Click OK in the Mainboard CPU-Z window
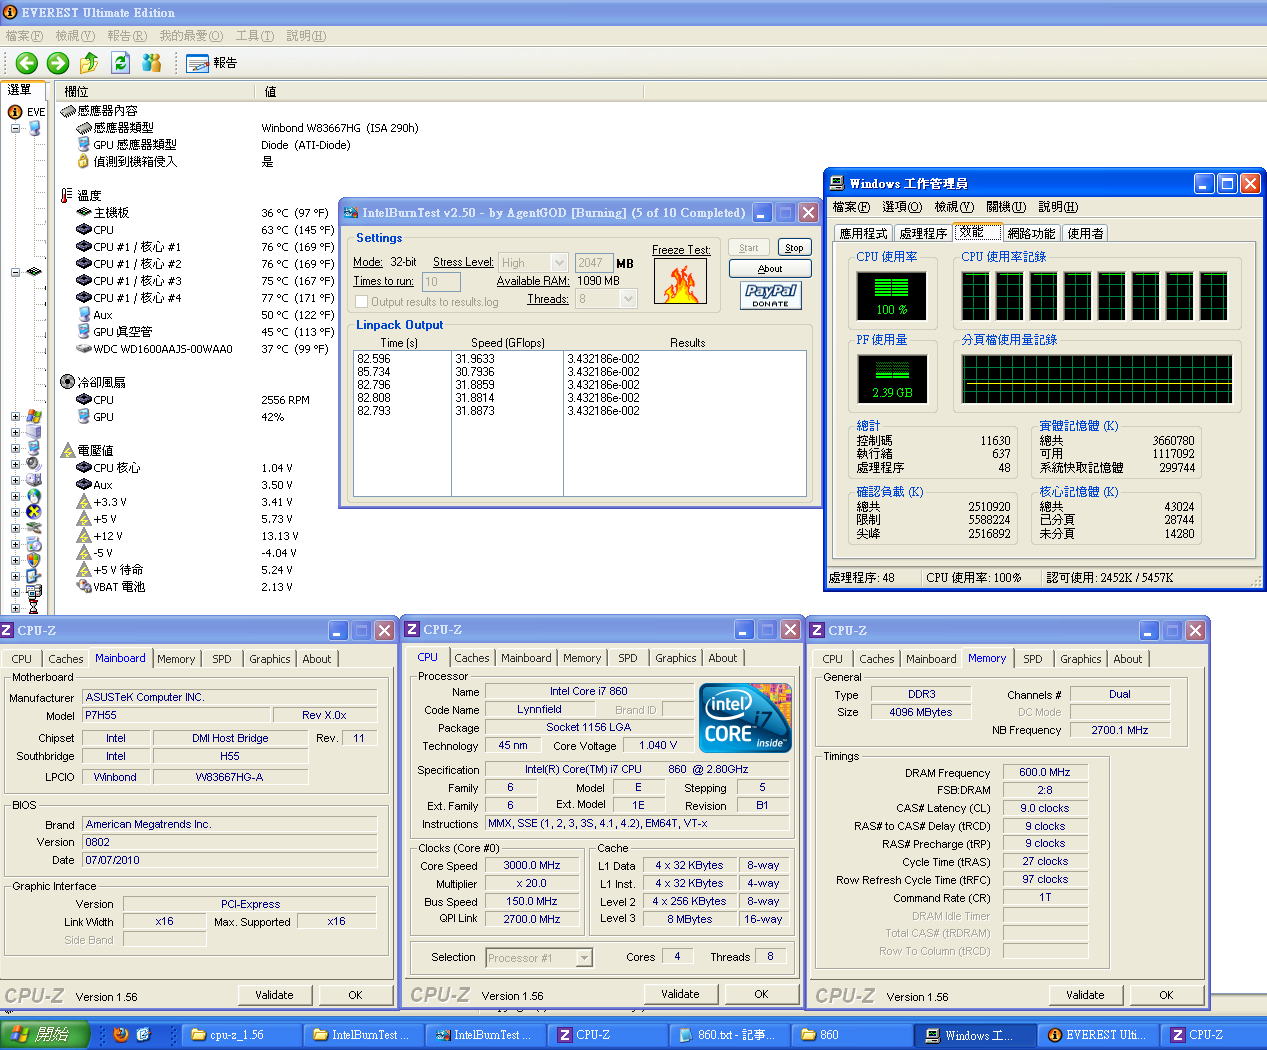 tap(355, 995)
